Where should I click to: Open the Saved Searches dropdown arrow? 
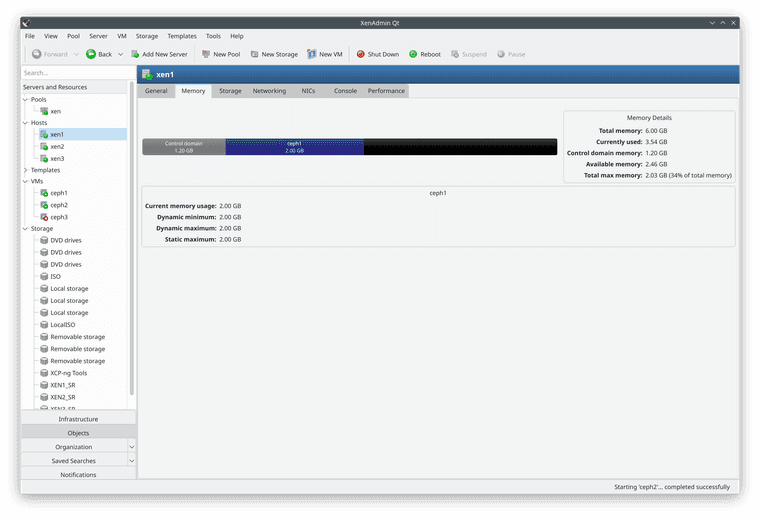click(x=131, y=461)
